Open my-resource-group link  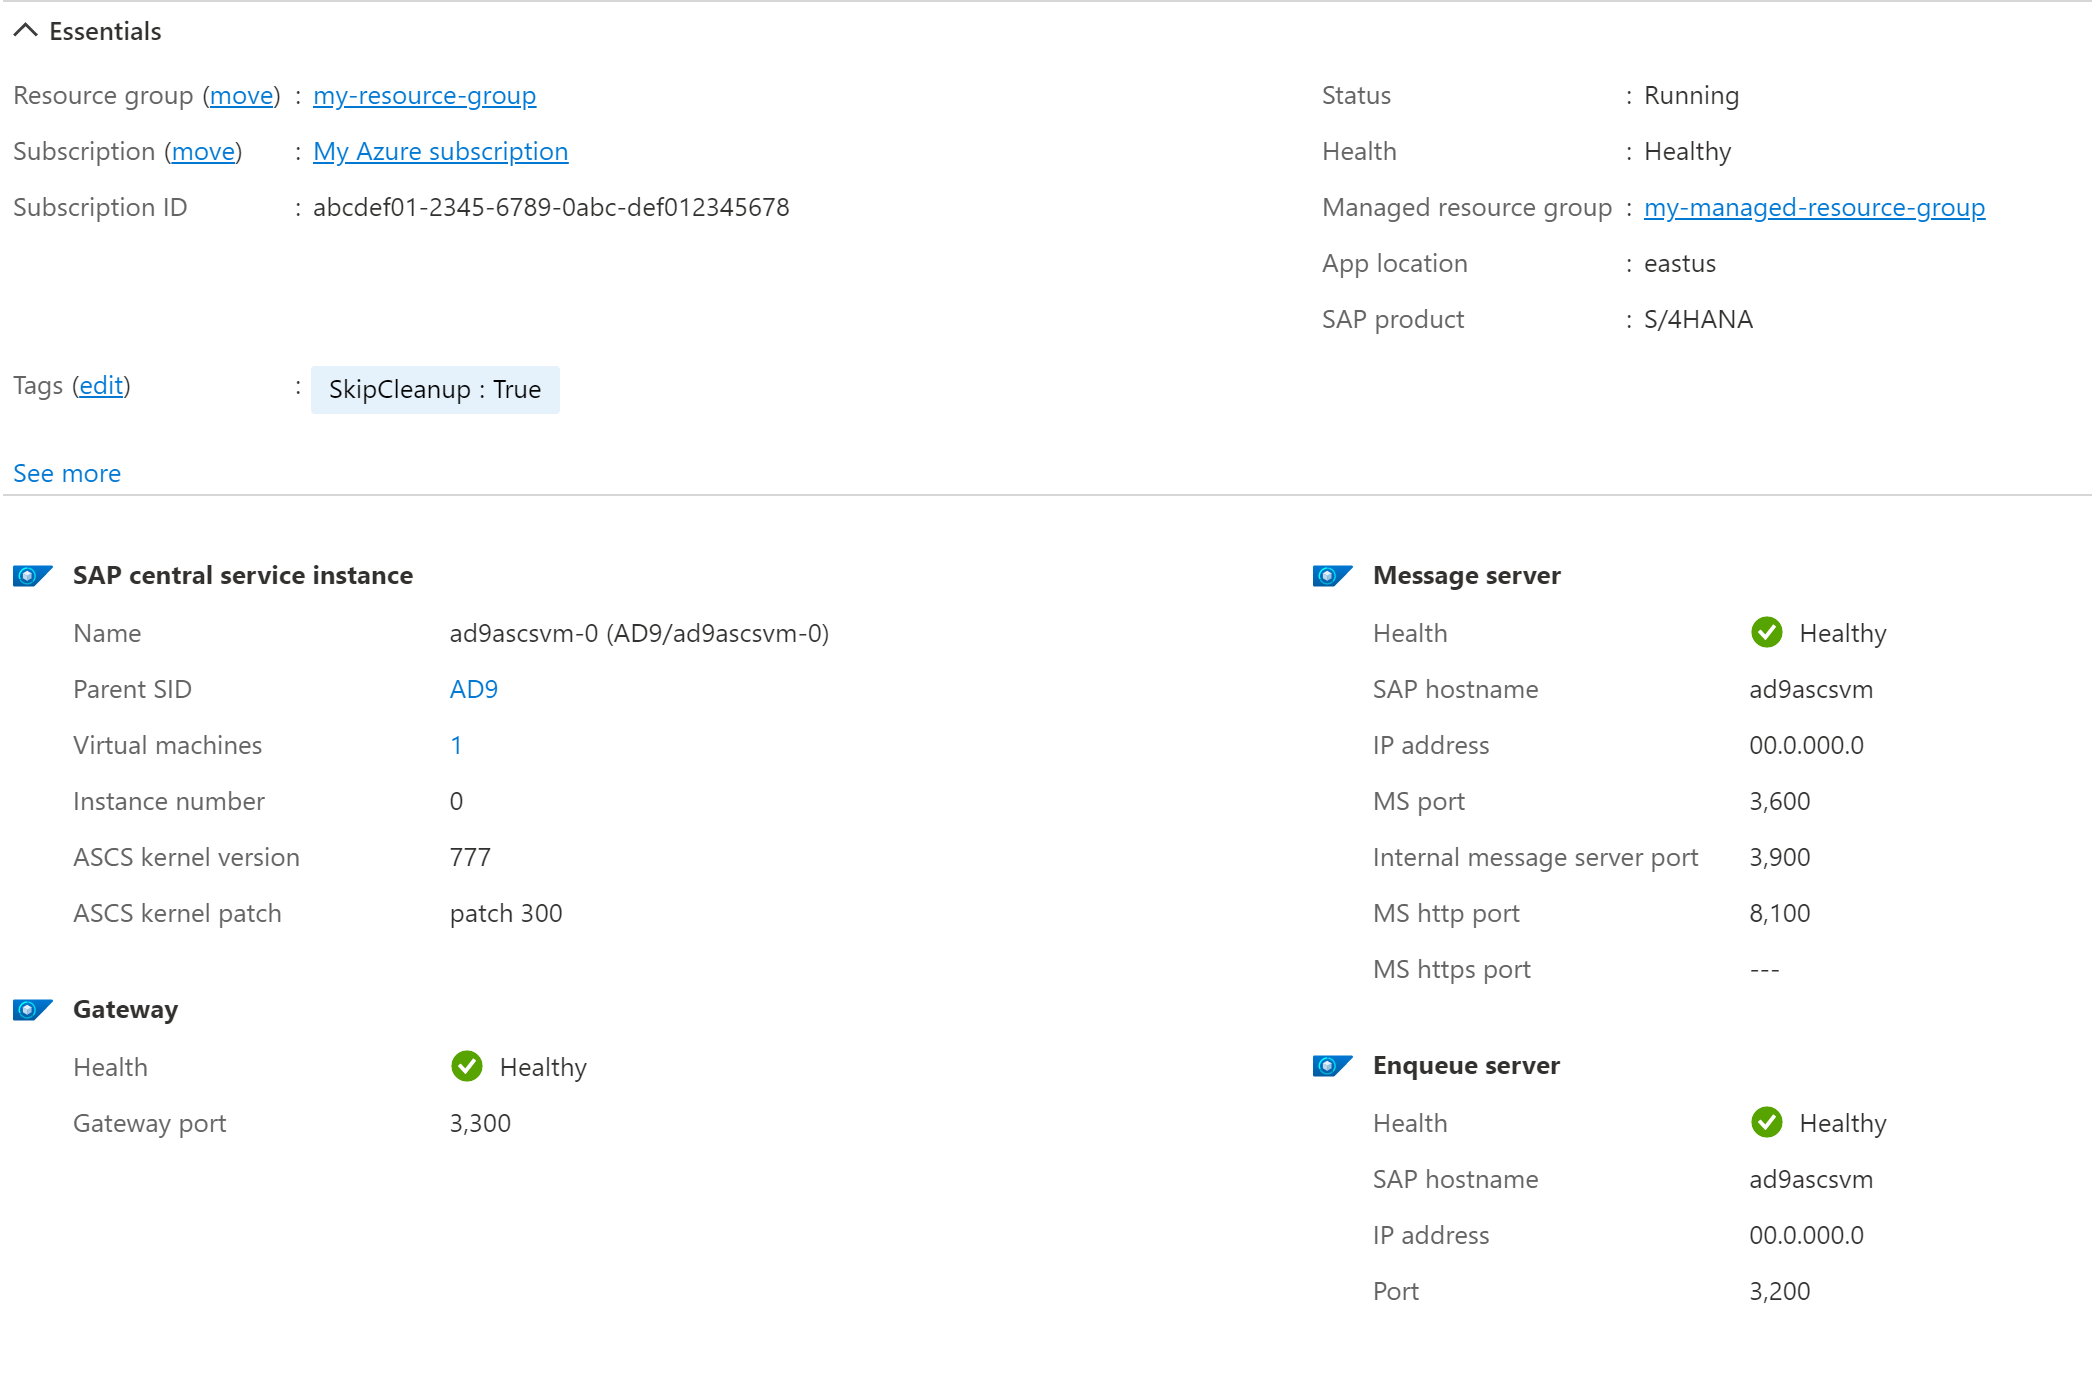(424, 95)
